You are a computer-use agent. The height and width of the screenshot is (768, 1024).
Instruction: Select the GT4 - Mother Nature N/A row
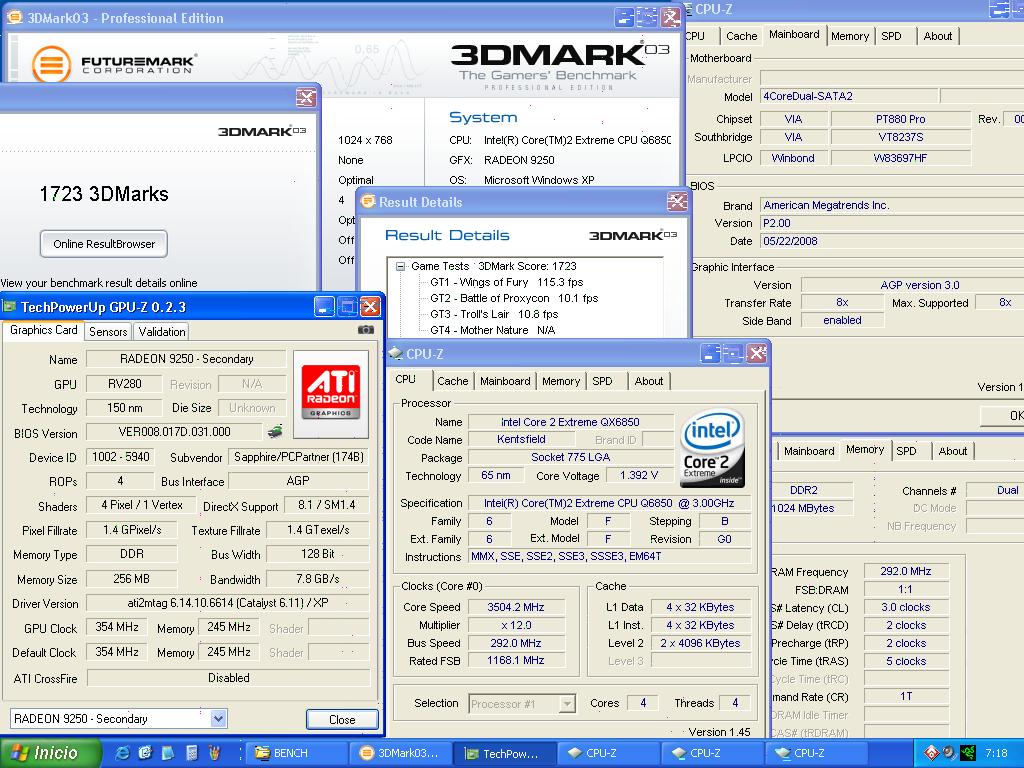pos(492,330)
